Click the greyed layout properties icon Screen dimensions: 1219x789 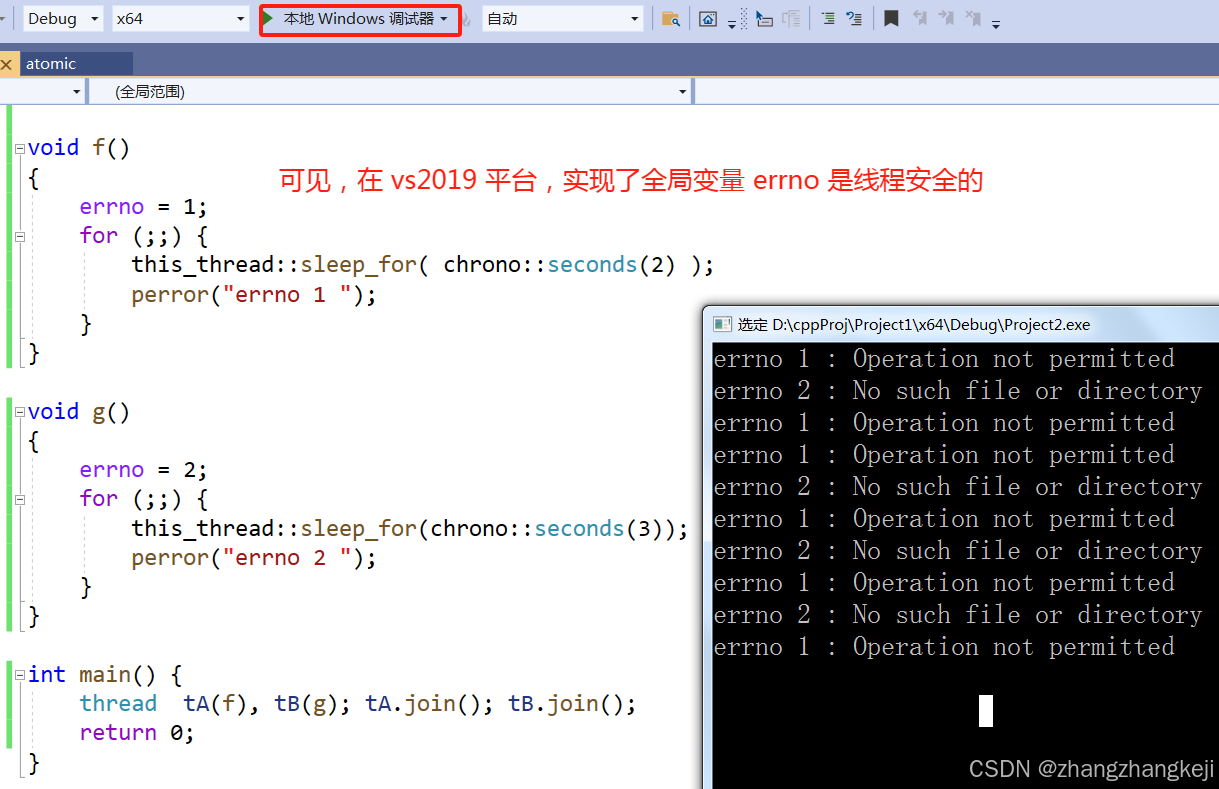[x=791, y=19]
